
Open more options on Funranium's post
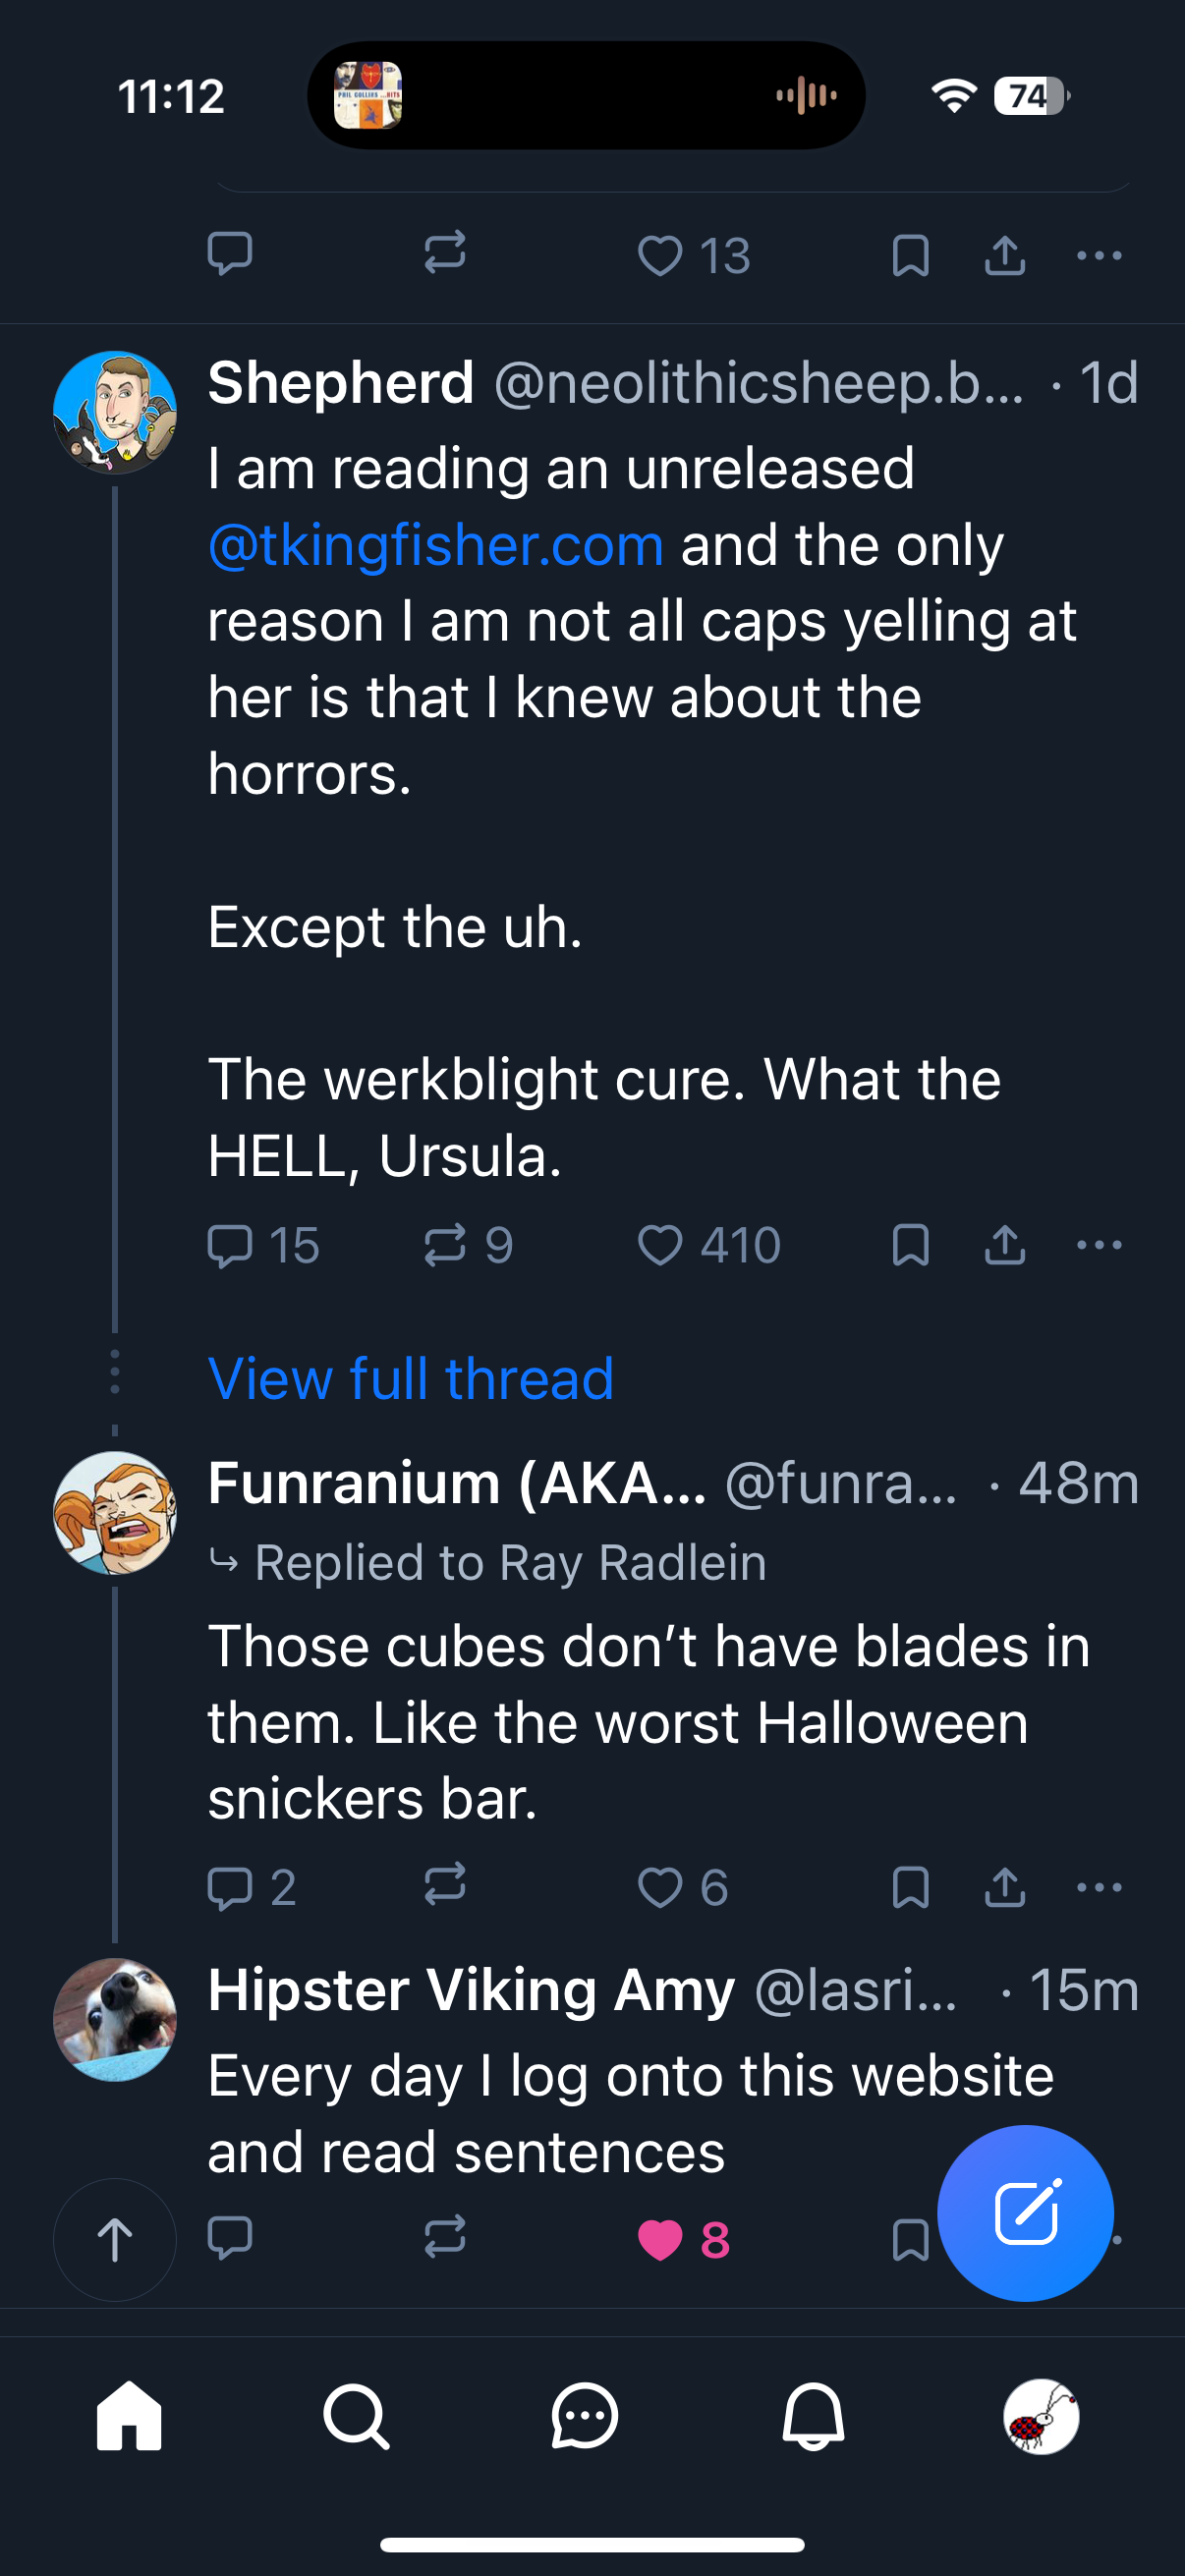click(x=1099, y=1887)
